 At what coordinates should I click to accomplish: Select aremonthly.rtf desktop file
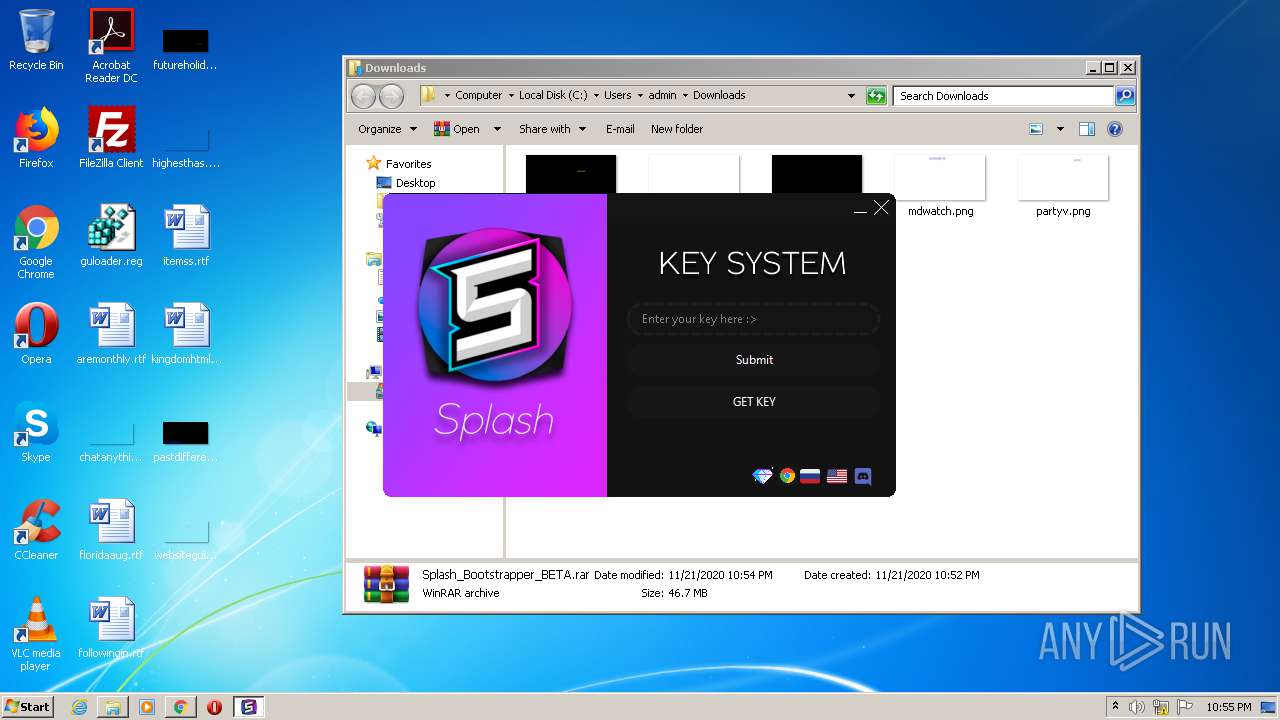pyautogui.click(x=111, y=334)
